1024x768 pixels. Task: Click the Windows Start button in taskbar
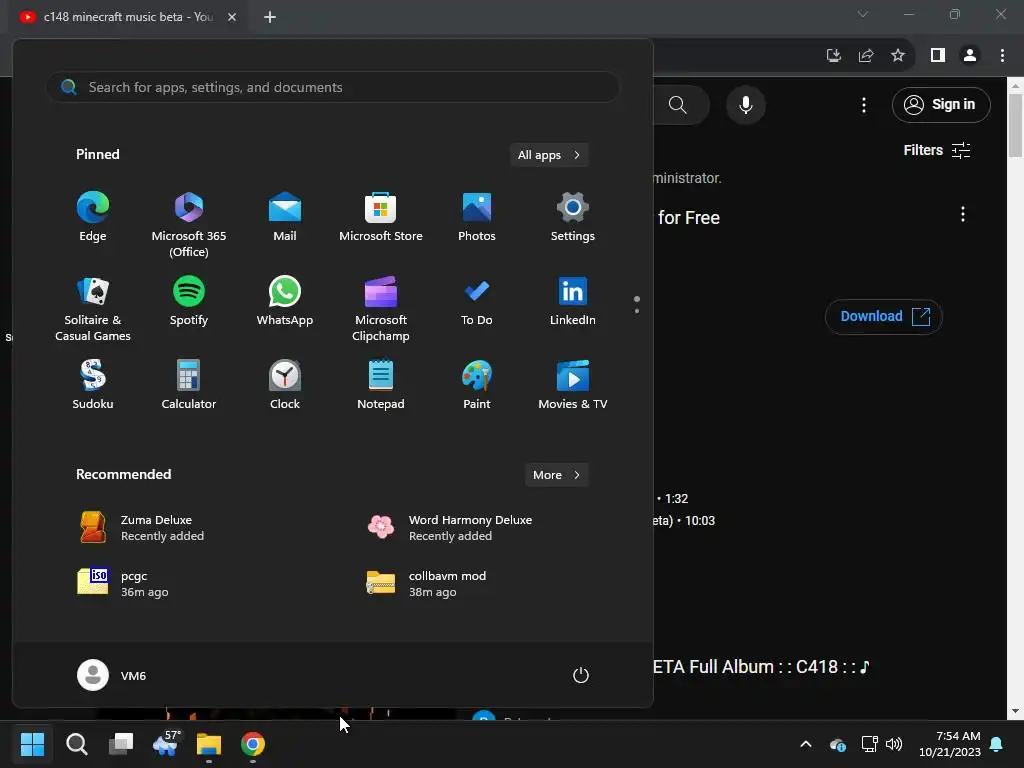pos(32,744)
